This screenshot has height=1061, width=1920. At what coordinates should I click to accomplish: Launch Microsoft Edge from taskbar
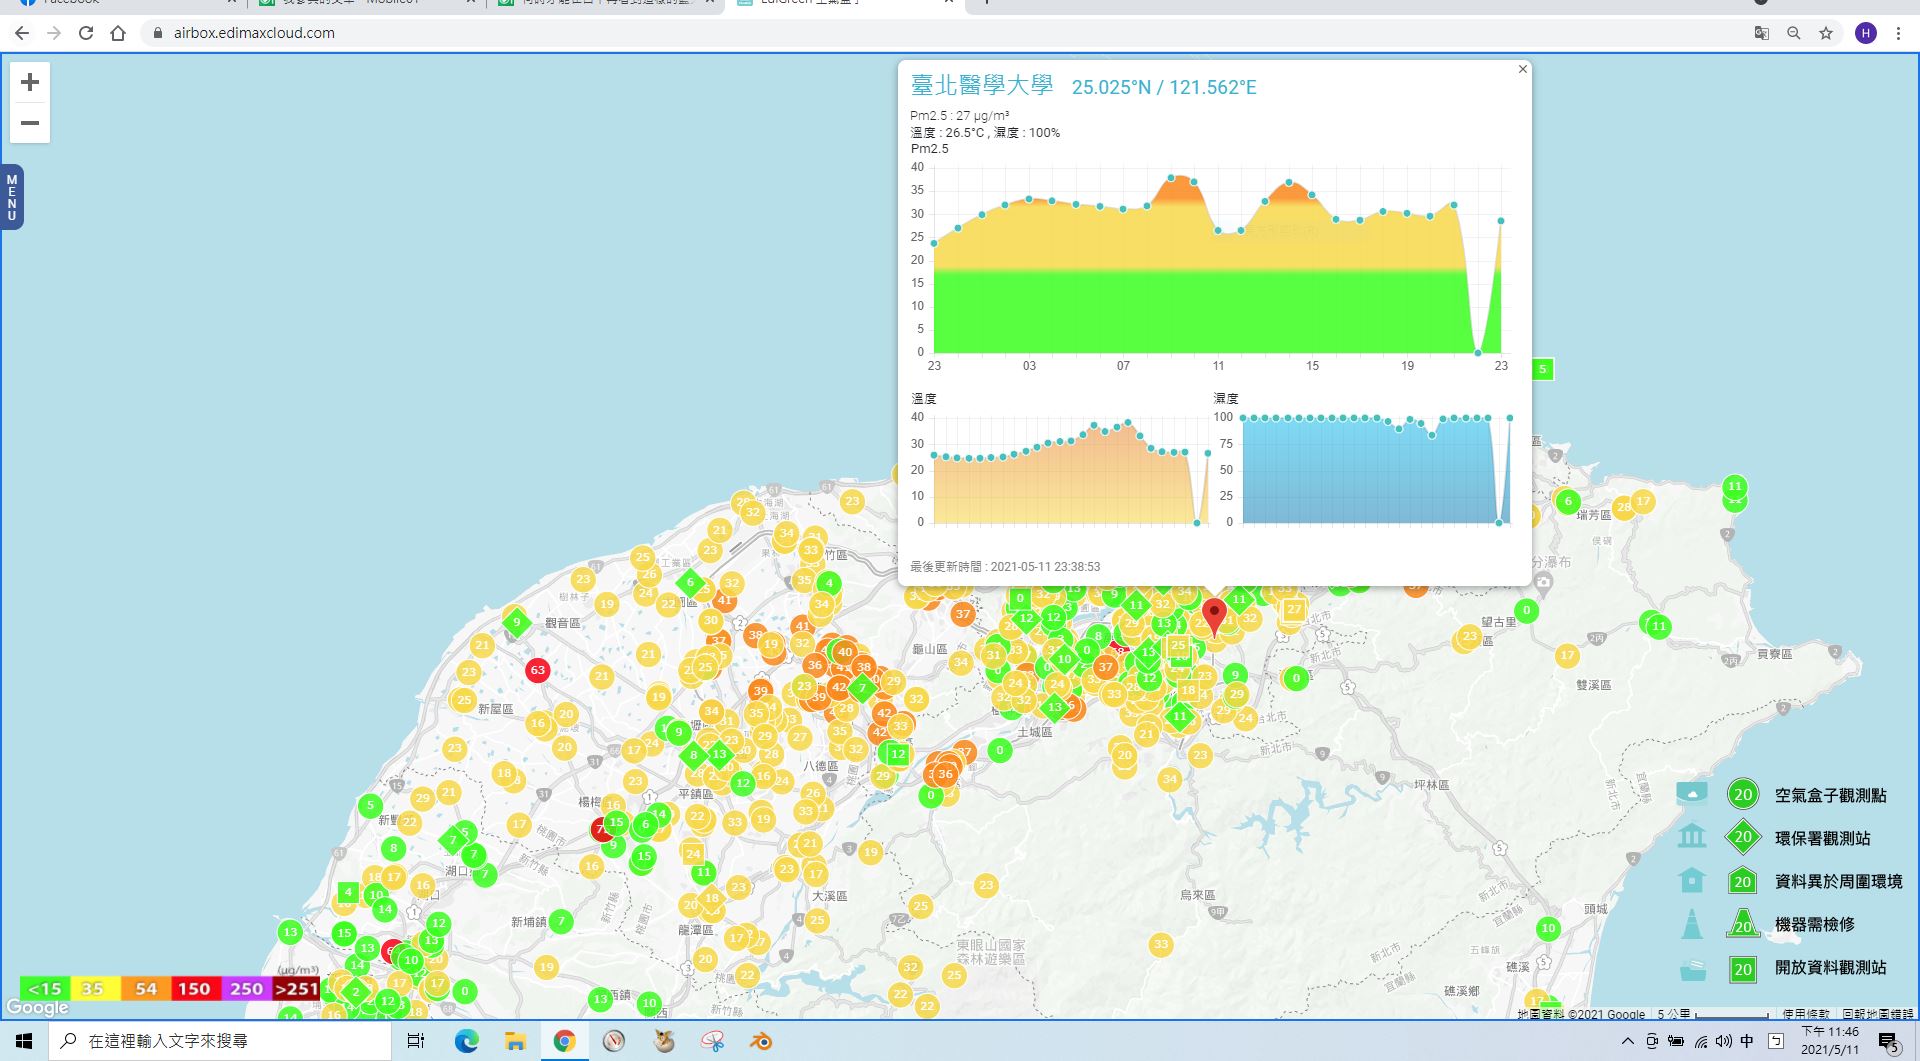[467, 1041]
